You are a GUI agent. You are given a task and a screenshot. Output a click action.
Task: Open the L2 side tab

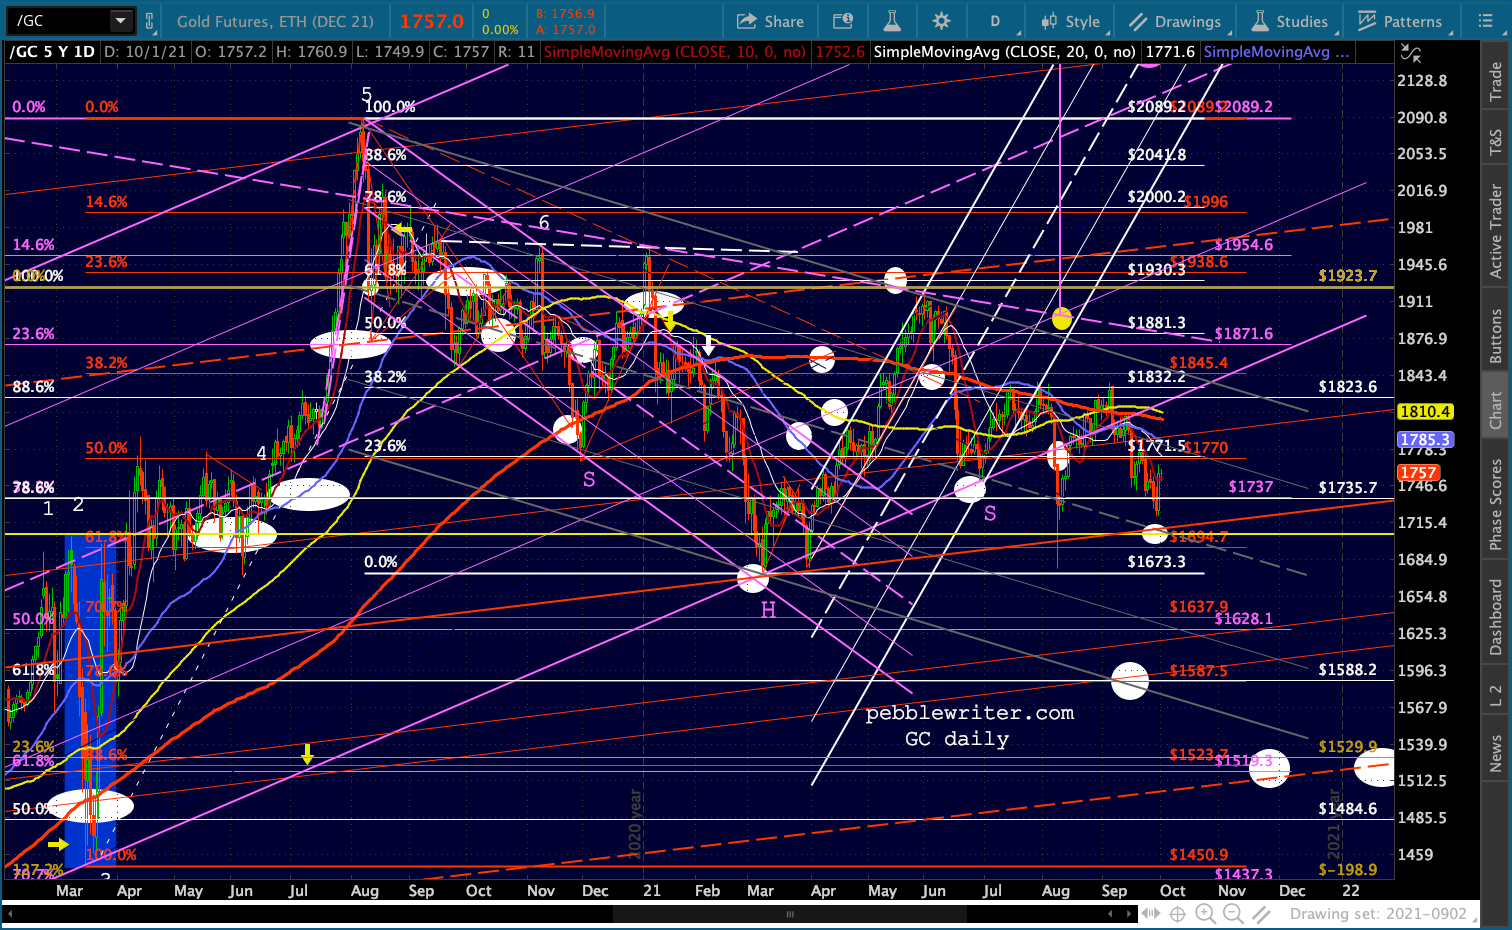click(1496, 696)
